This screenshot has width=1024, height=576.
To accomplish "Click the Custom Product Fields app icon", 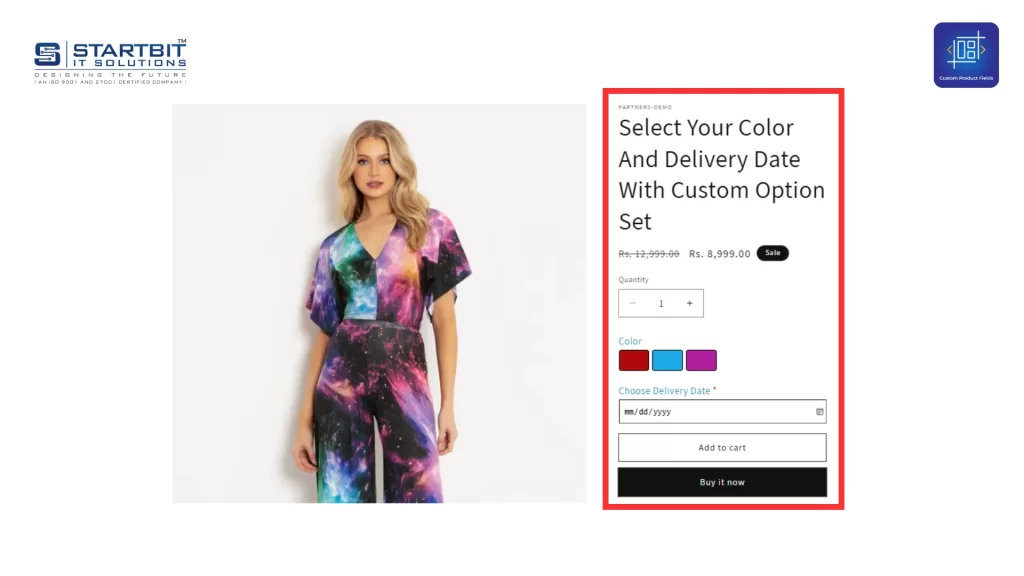I will coord(965,54).
